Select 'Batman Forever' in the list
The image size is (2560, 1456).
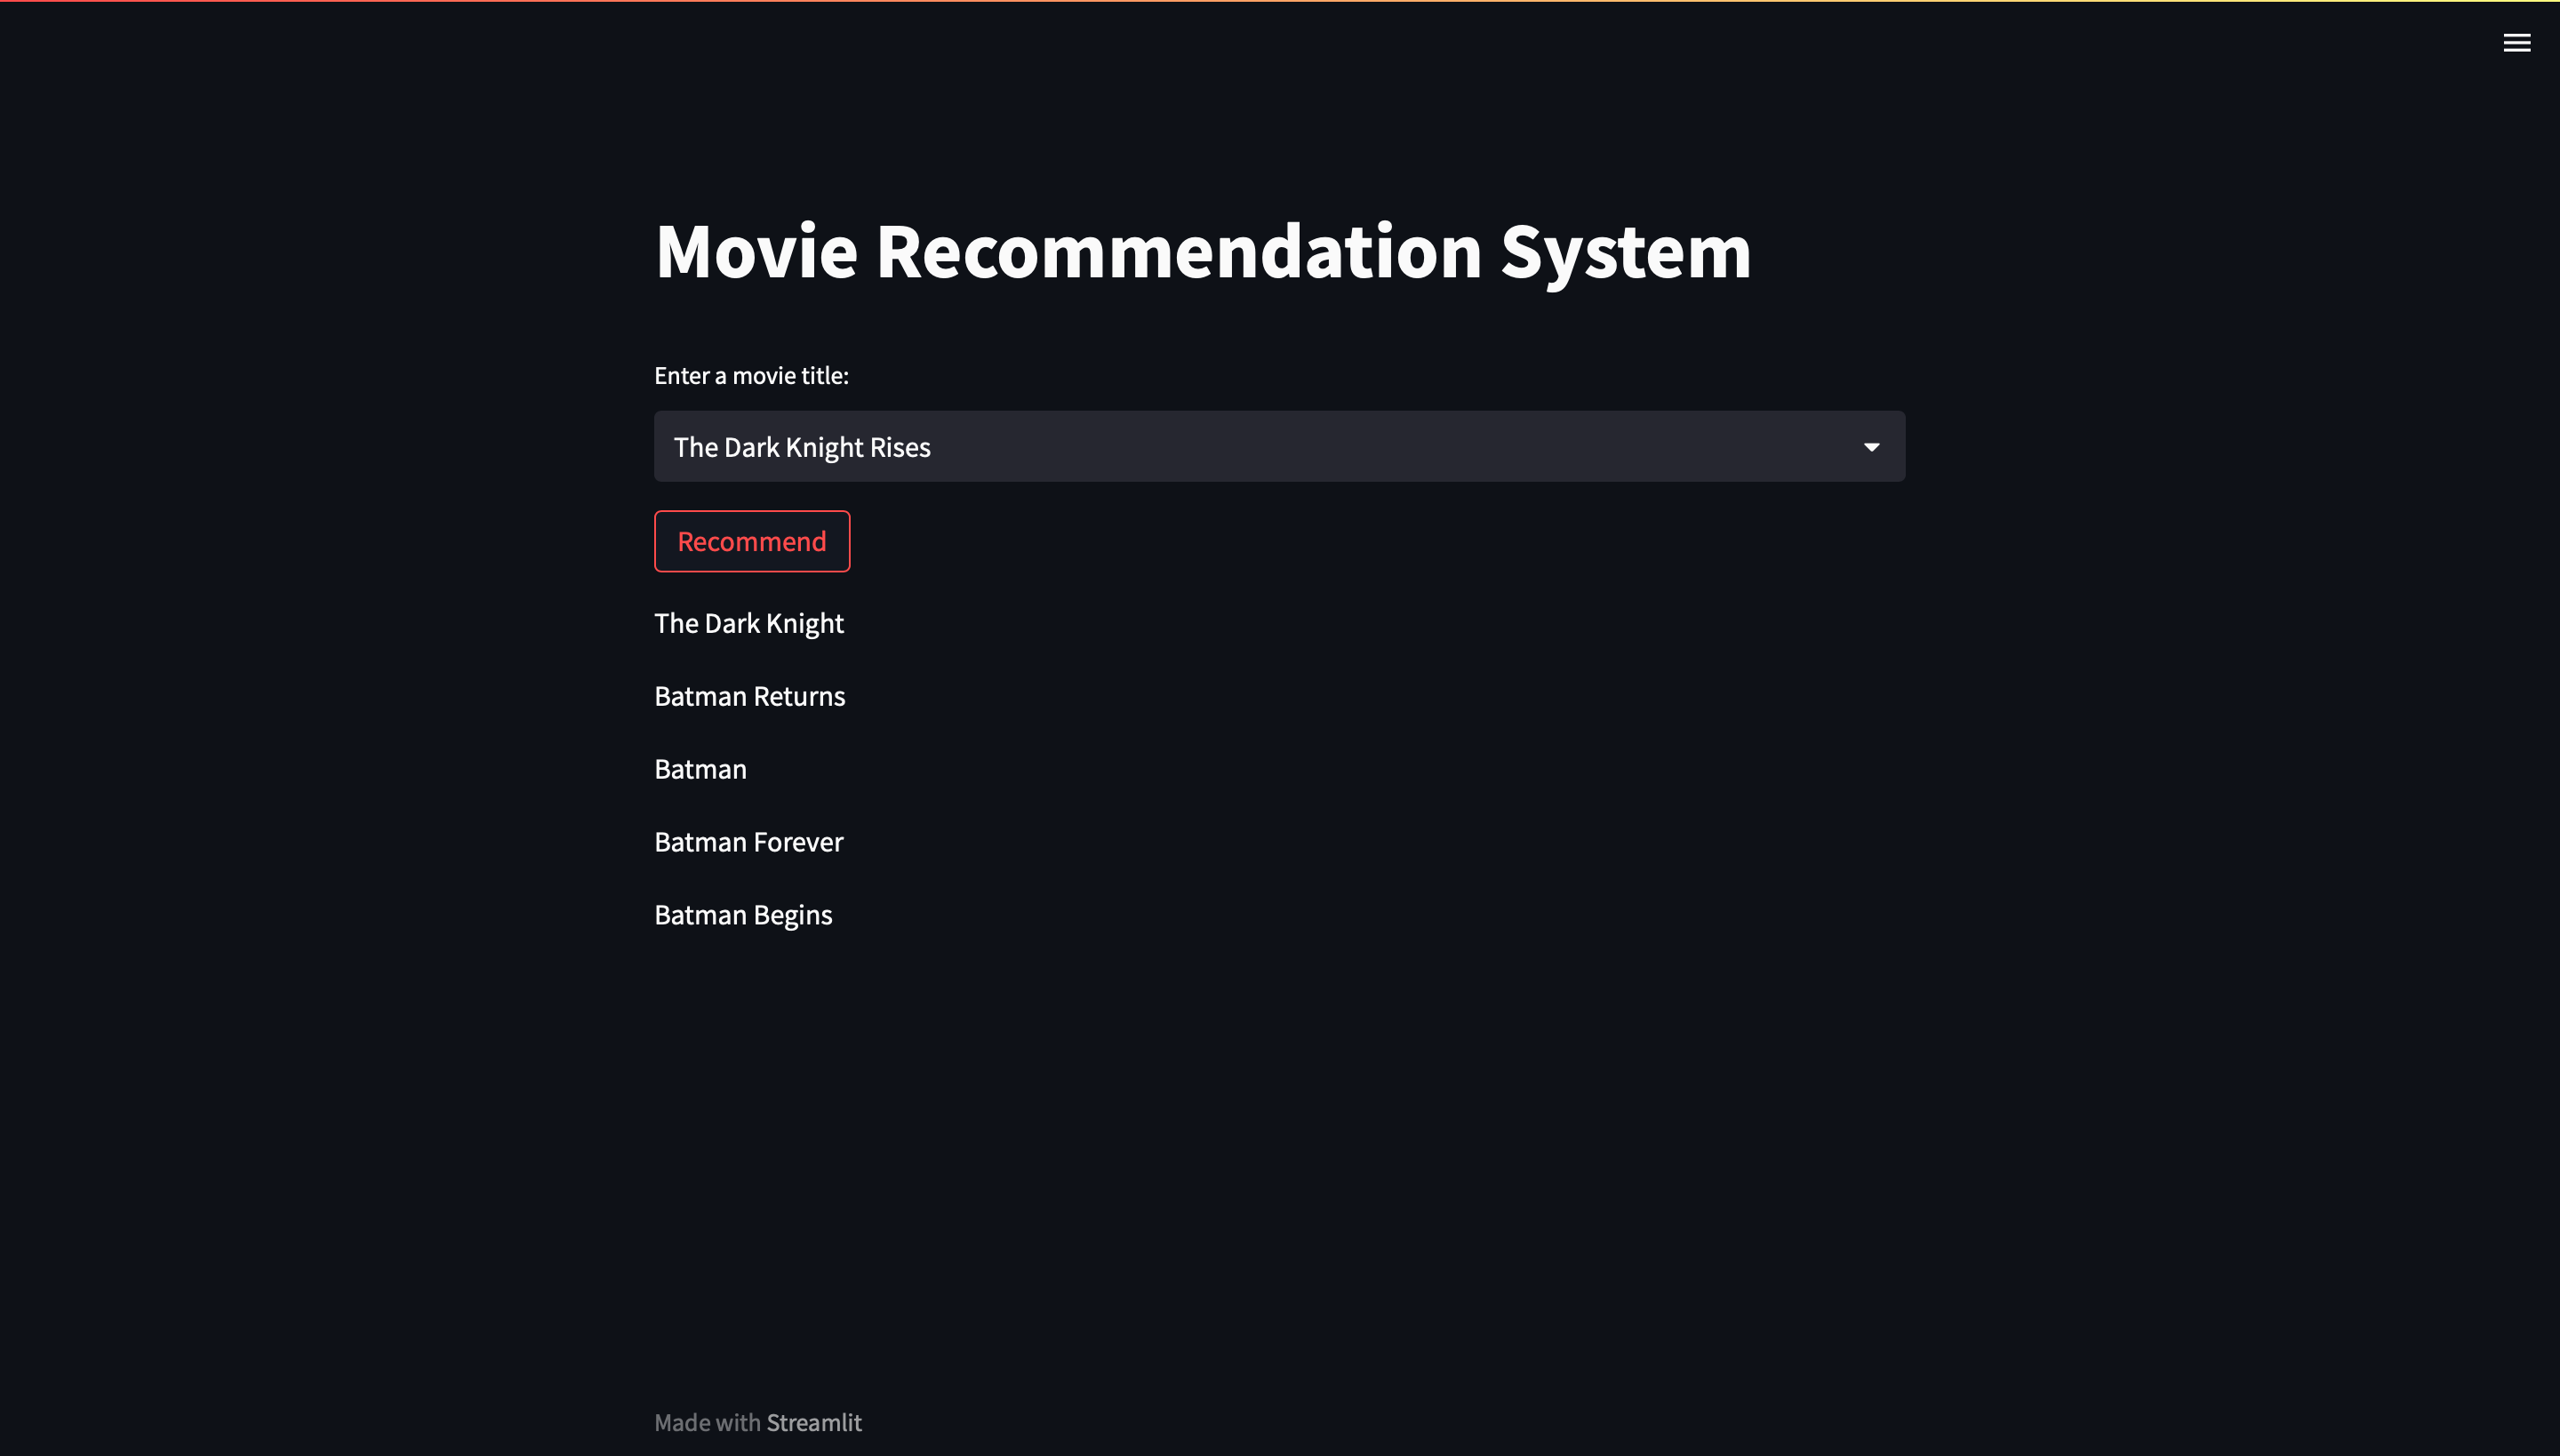pos(748,841)
